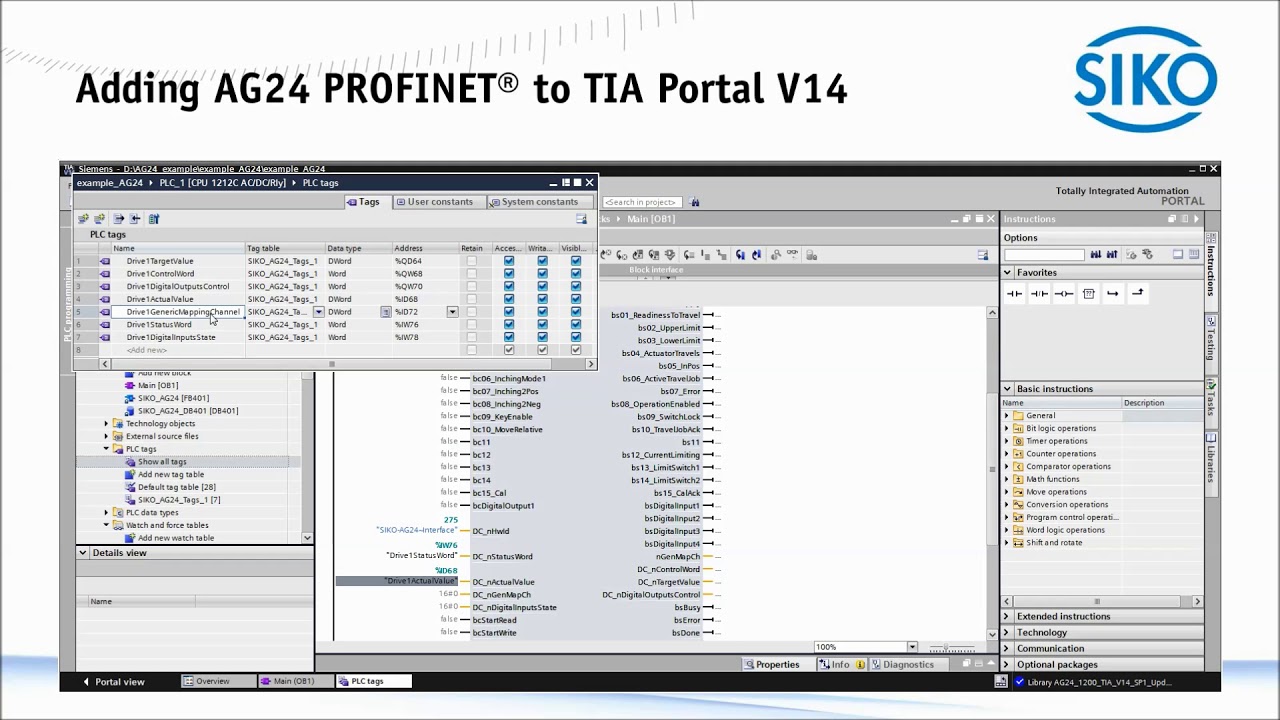Click the library icon in the status bar
Viewport: 1280px width, 720px height.
click(1001, 682)
